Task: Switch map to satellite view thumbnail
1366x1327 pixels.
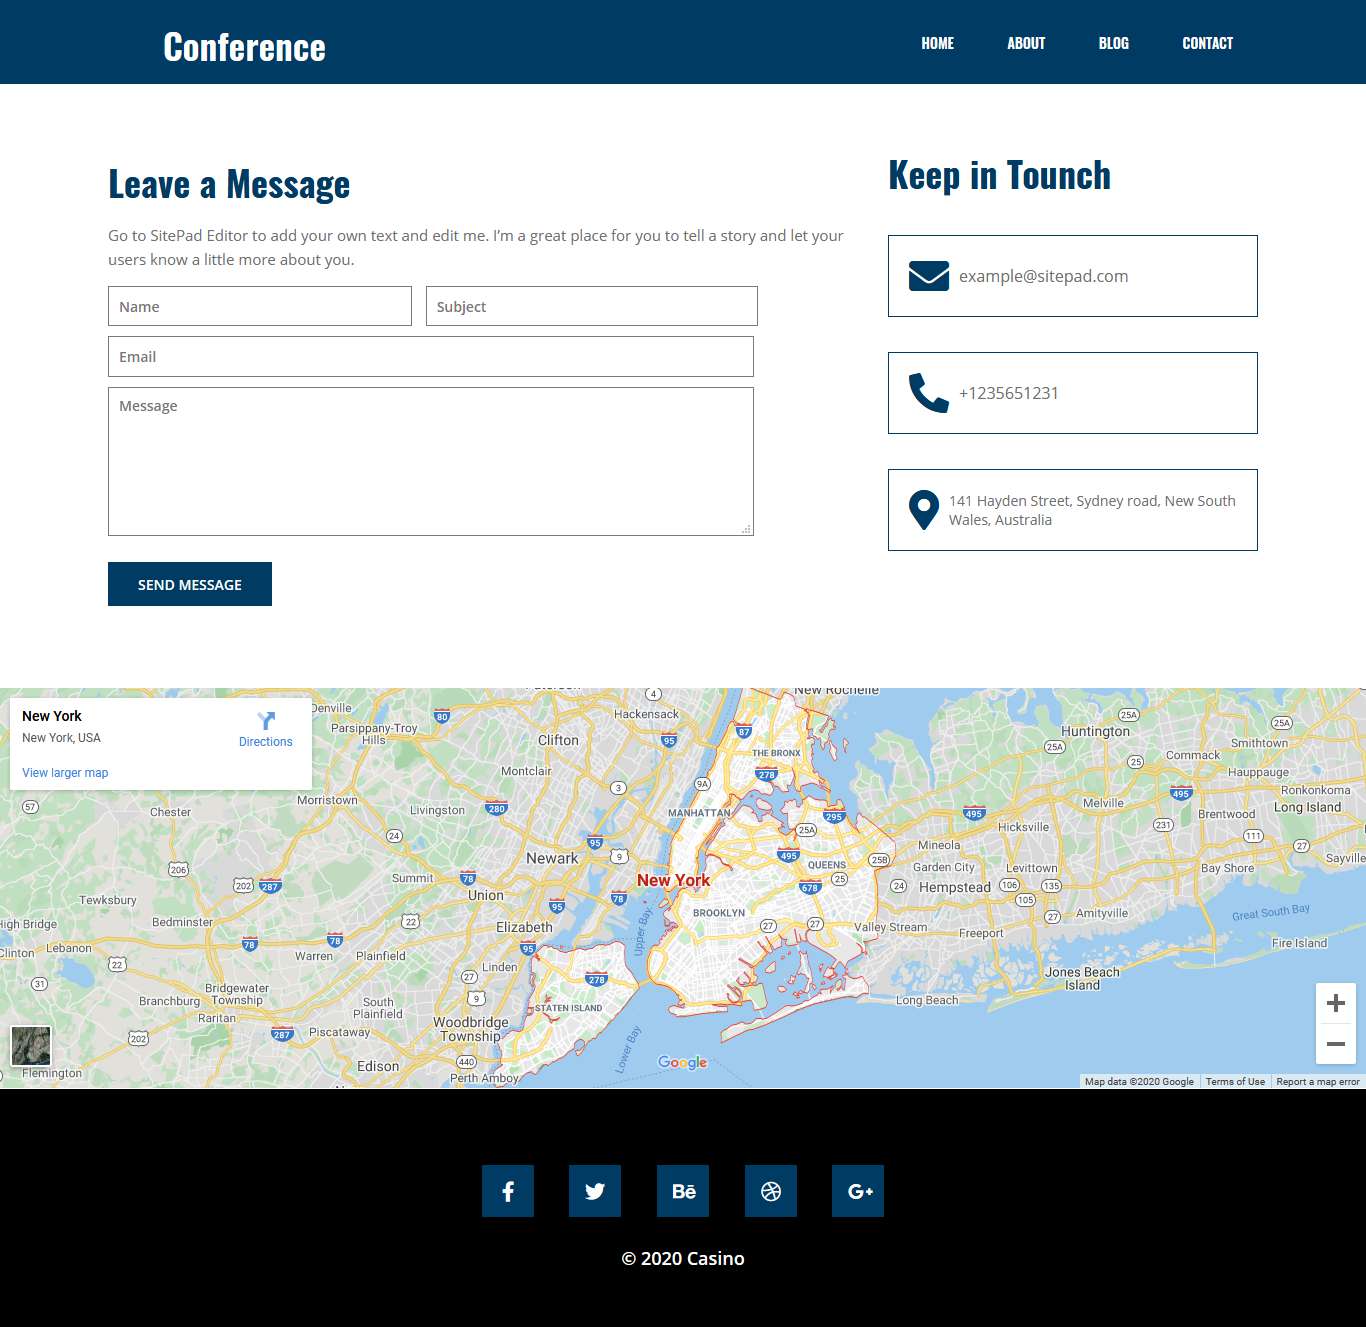Action: 31,1046
